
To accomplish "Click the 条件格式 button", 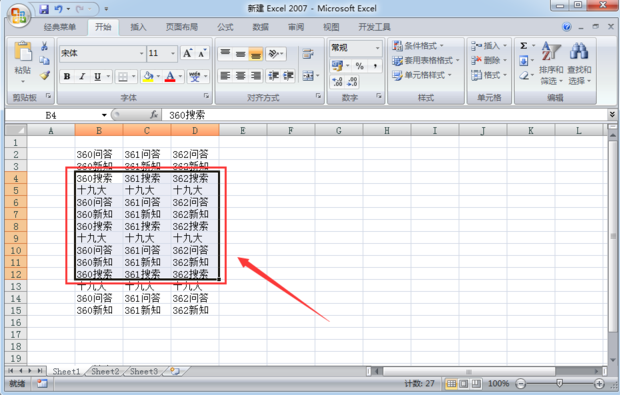I will pyautogui.click(x=418, y=46).
